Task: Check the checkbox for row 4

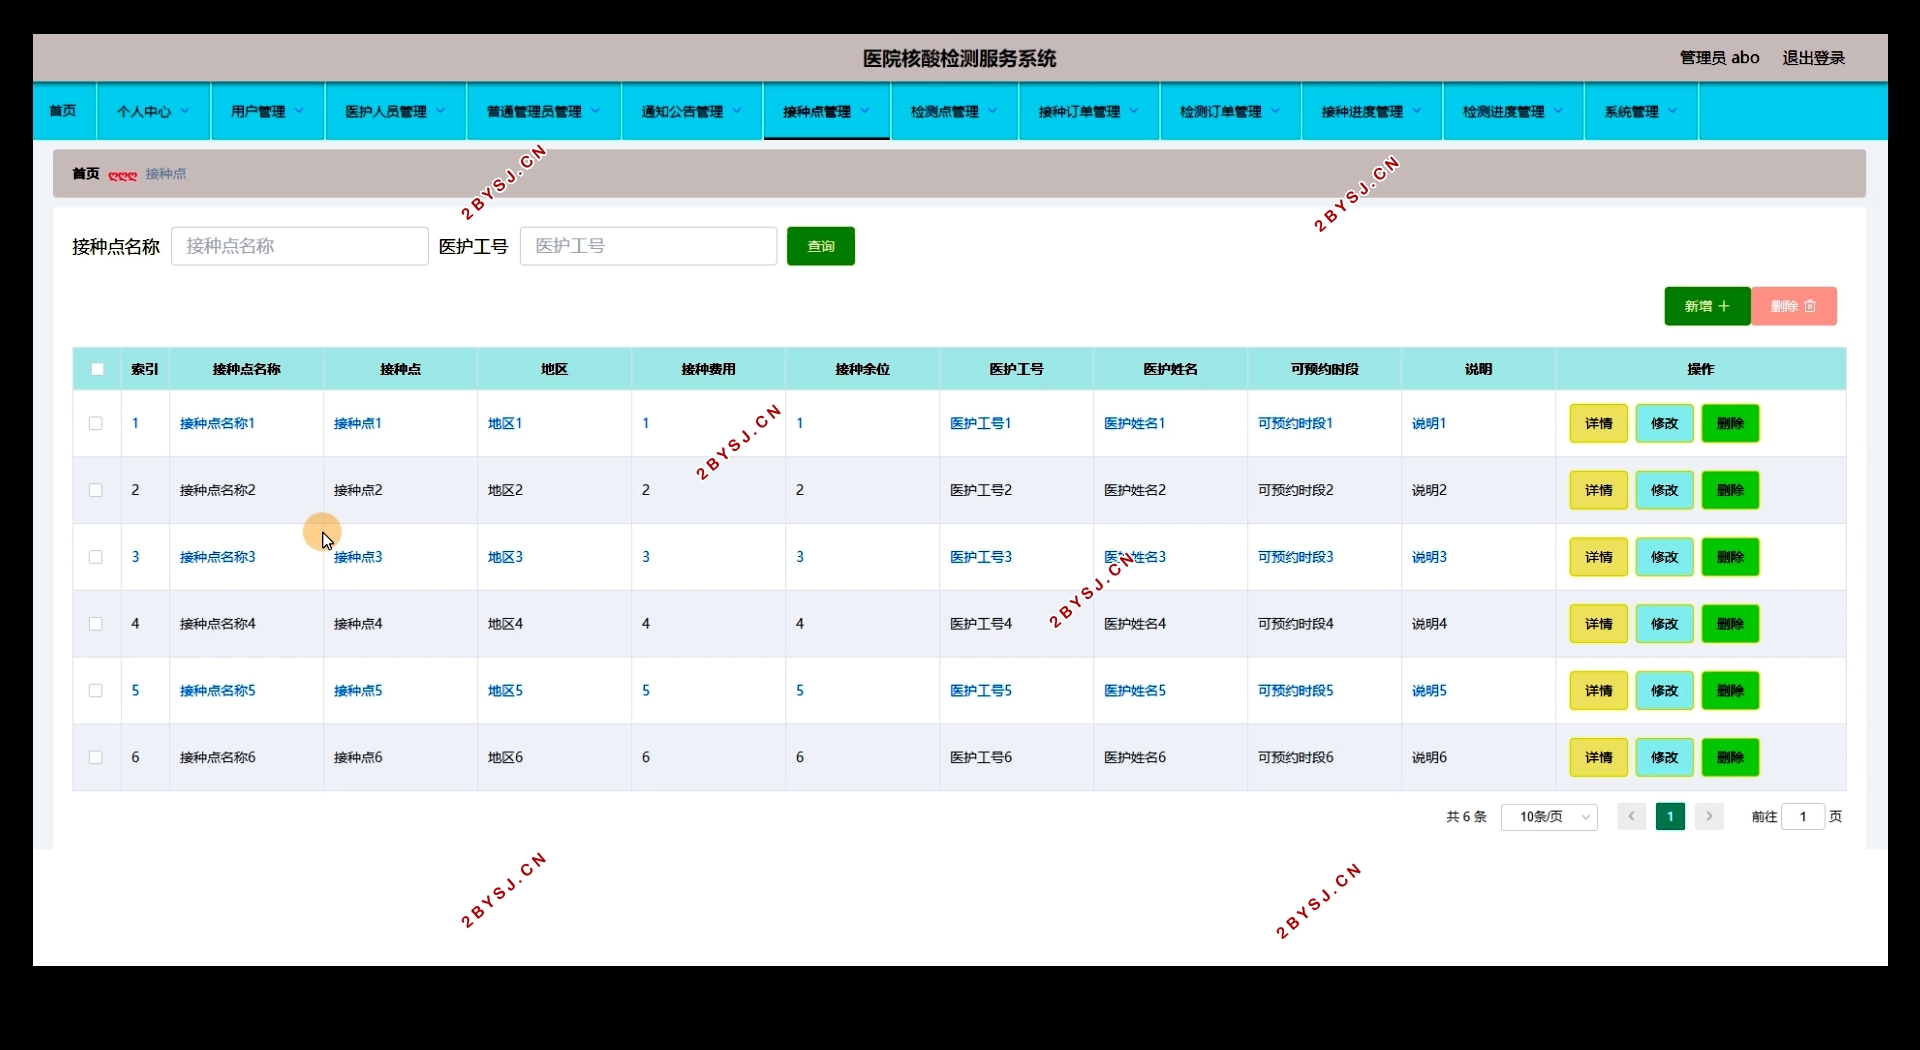Action: click(x=96, y=624)
